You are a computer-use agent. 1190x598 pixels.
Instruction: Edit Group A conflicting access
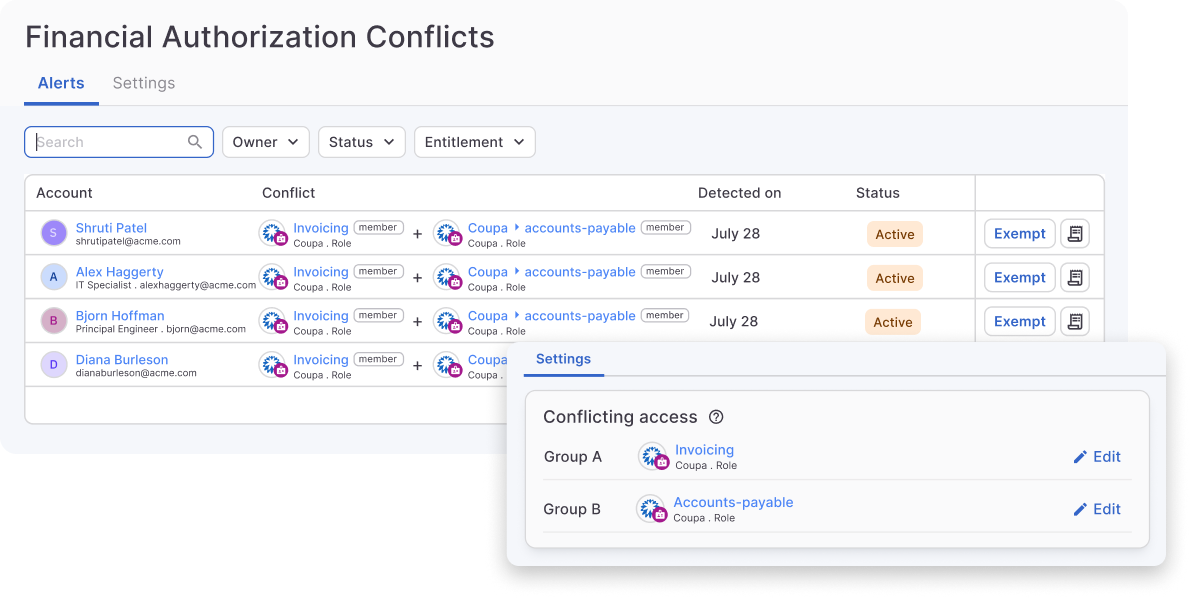click(1097, 457)
